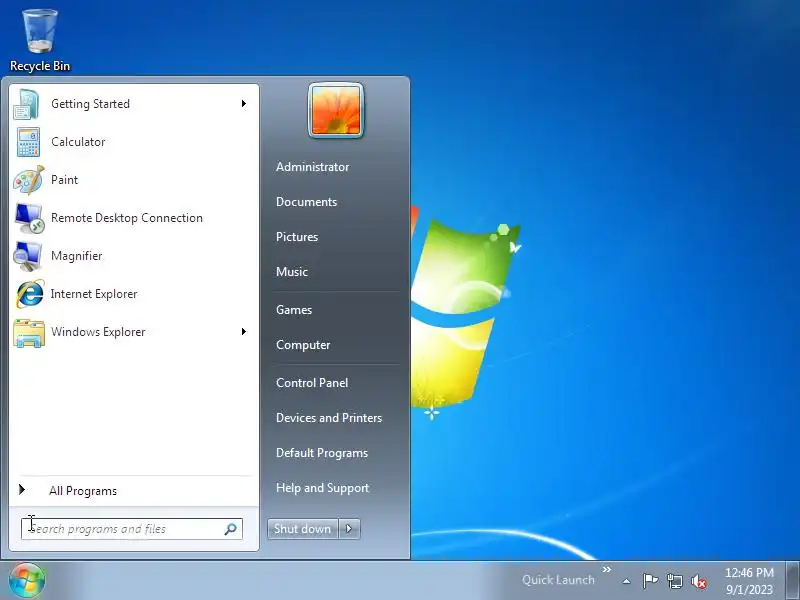Click the user account picture

coord(336,110)
